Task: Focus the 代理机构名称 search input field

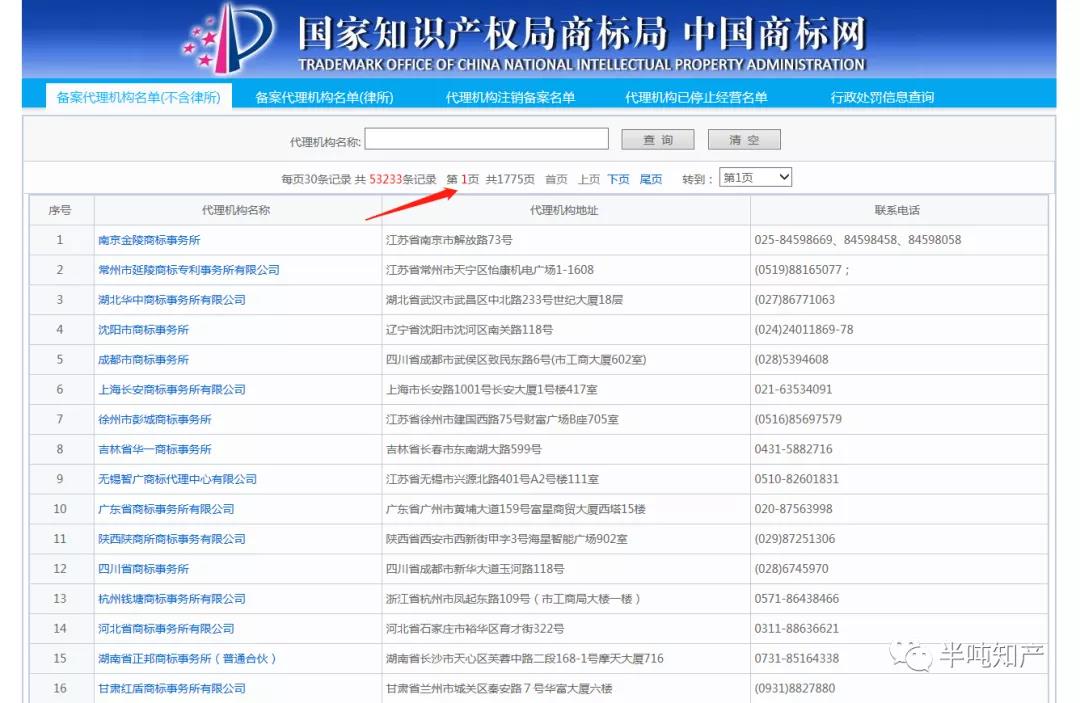Action: (487, 140)
